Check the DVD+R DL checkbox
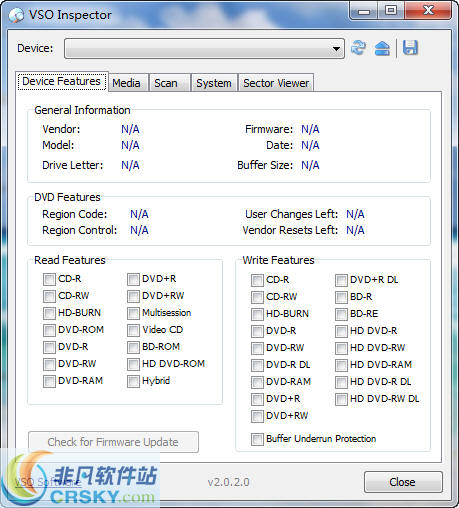Image resolution: width=459 pixels, height=508 pixels. pyautogui.click(x=341, y=280)
